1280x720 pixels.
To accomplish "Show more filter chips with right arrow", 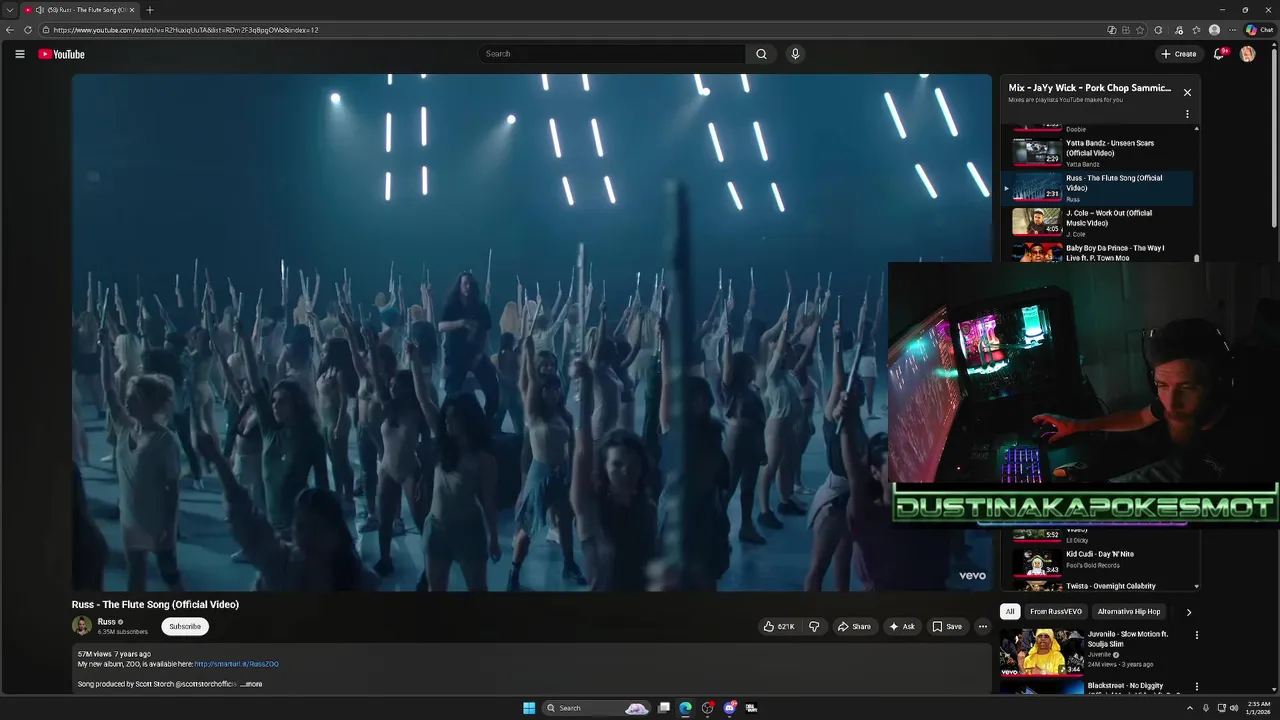I will 1188,611.
